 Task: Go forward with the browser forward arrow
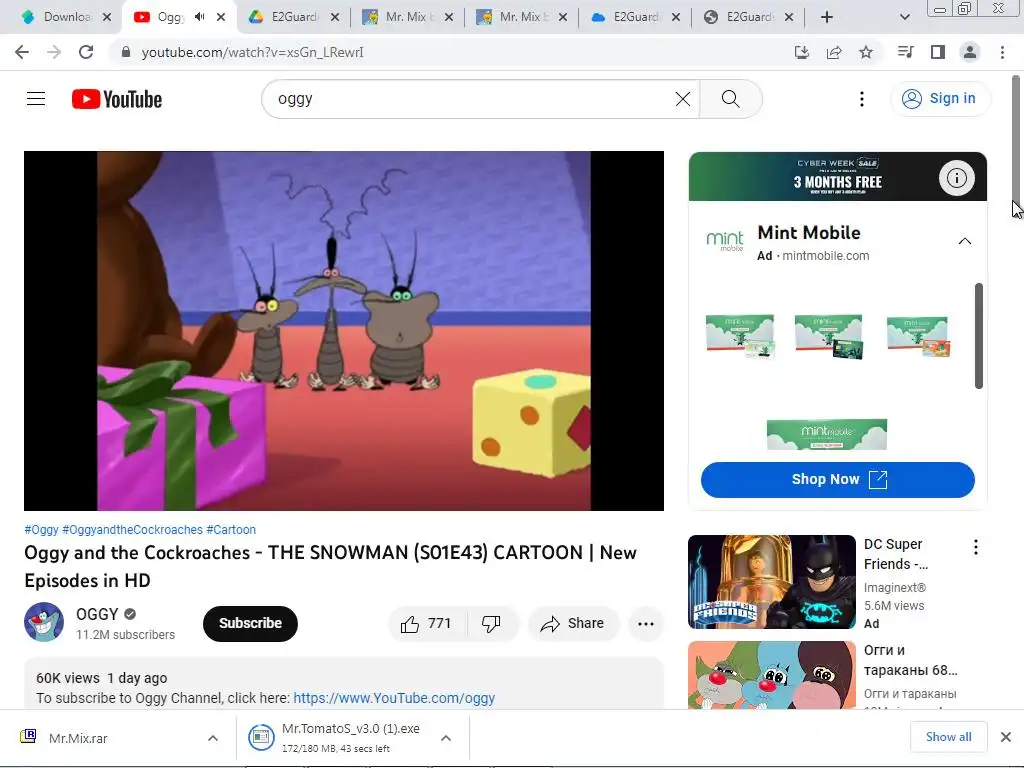pyautogui.click(x=54, y=52)
